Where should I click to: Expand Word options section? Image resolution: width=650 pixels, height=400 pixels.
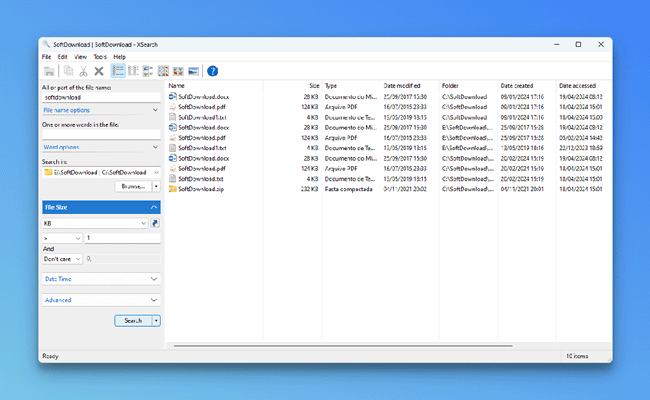tap(101, 147)
